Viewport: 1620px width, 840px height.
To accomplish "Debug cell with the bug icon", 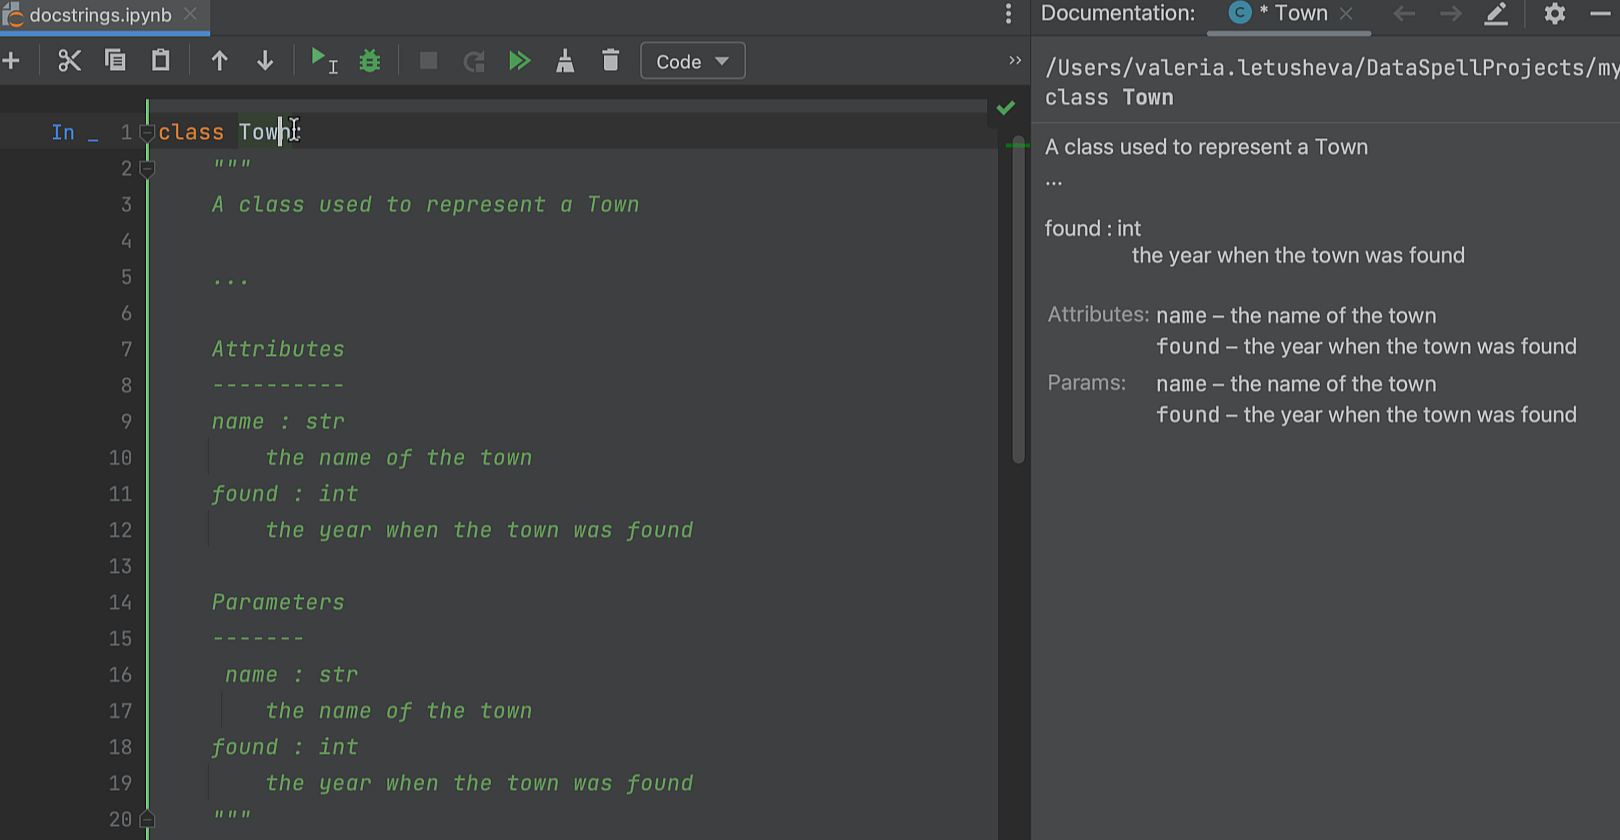I will pyautogui.click(x=370, y=61).
